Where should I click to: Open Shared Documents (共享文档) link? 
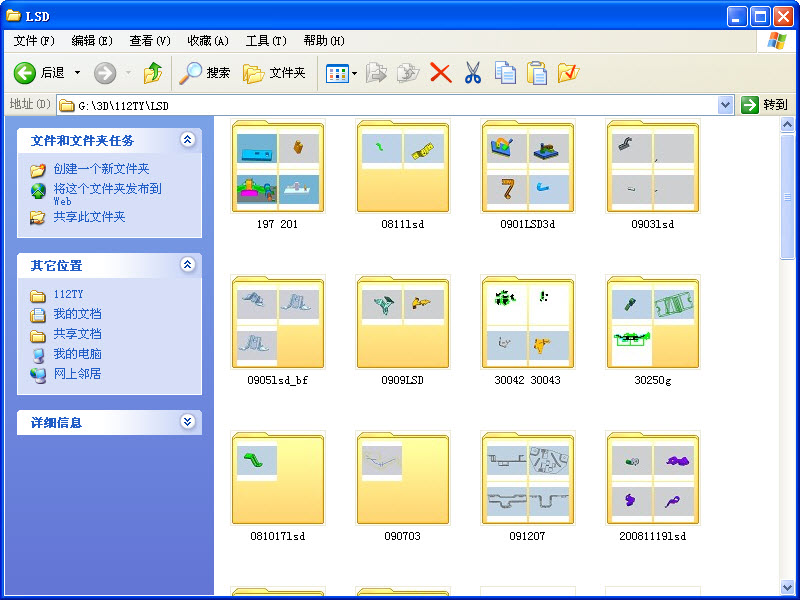pyautogui.click(x=78, y=334)
